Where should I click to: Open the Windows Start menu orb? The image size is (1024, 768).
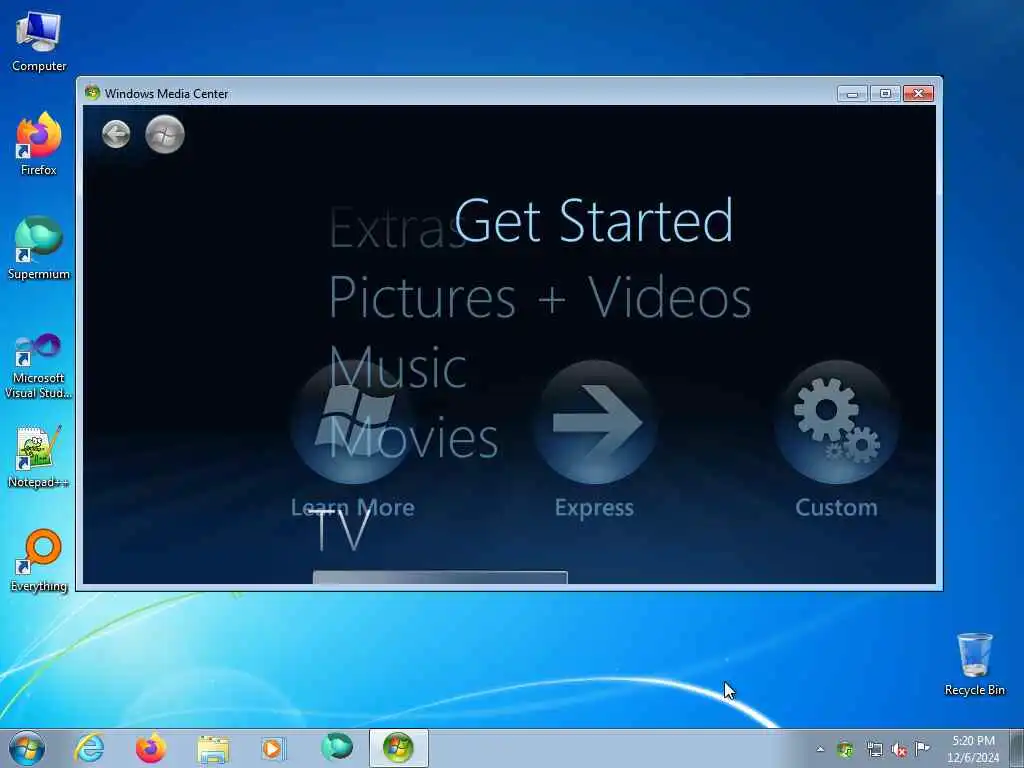[x=27, y=748]
